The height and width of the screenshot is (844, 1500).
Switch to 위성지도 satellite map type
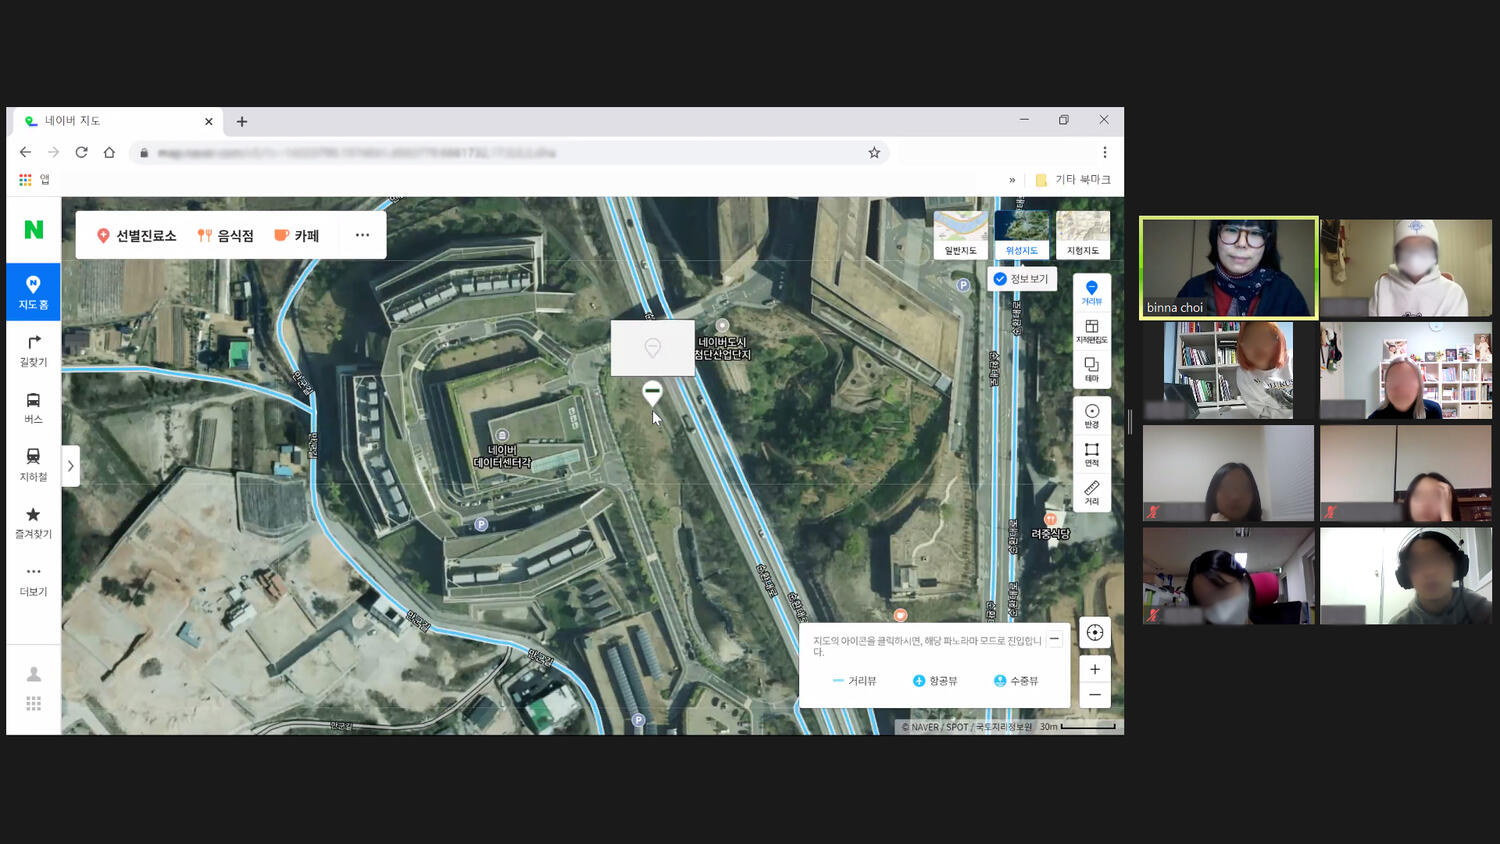pyautogui.click(x=1022, y=235)
